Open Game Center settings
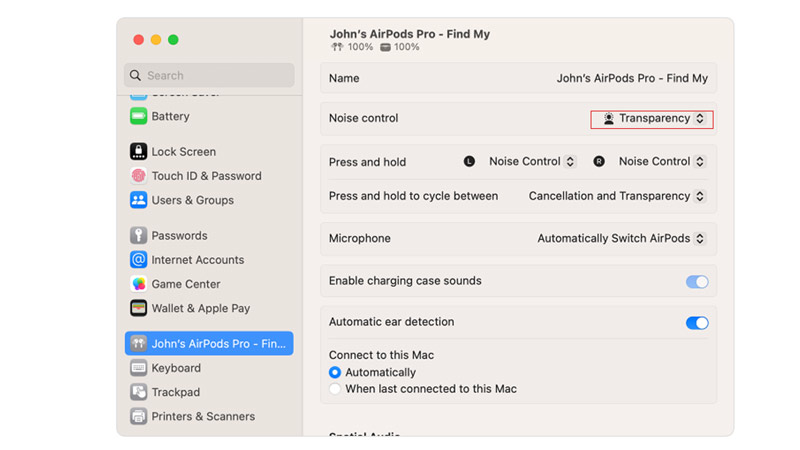800x450 pixels. (x=209, y=284)
